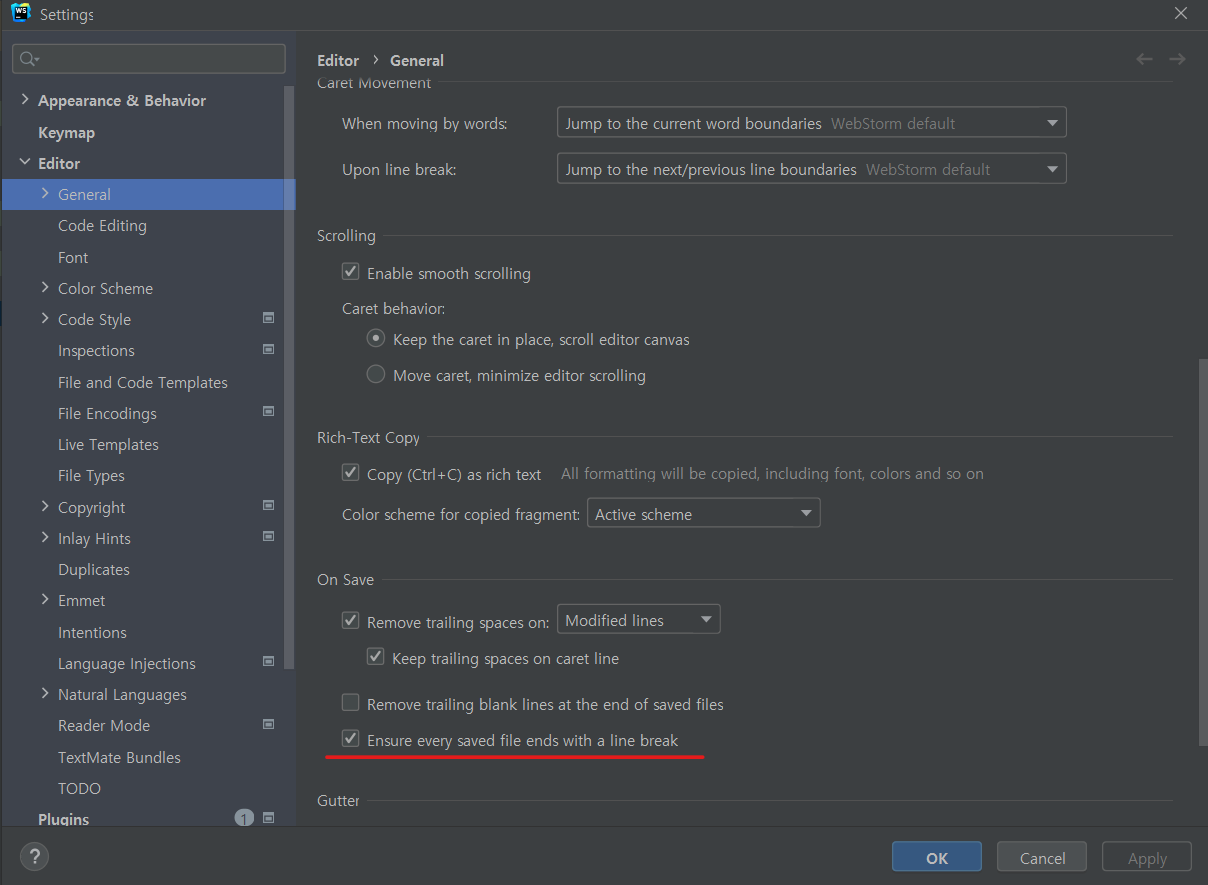Disable the Enable smooth scrolling checkbox
This screenshot has height=885, width=1208.
pyautogui.click(x=350, y=271)
